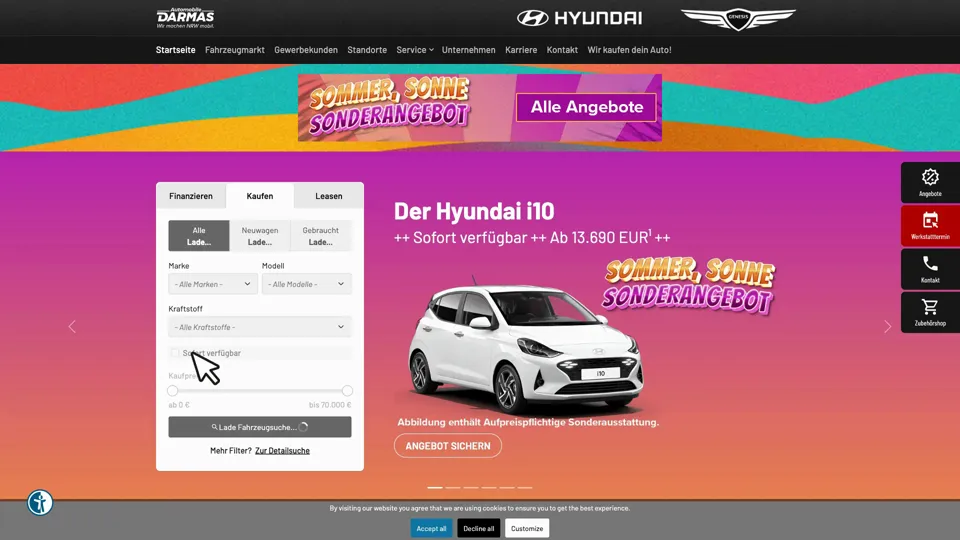Click the Lade Fahrzeugsuche search button
Image resolution: width=960 pixels, height=540 pixels.
(x=260, y=427)
